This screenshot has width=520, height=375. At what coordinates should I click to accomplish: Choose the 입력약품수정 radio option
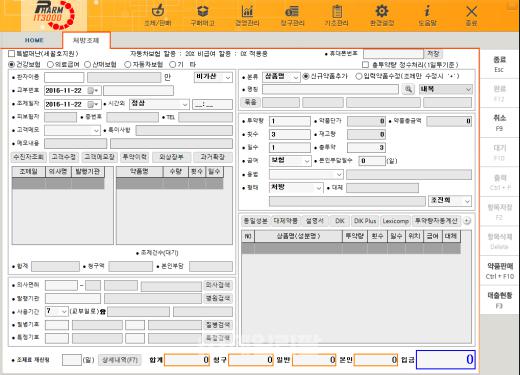(x=359, y=76)
